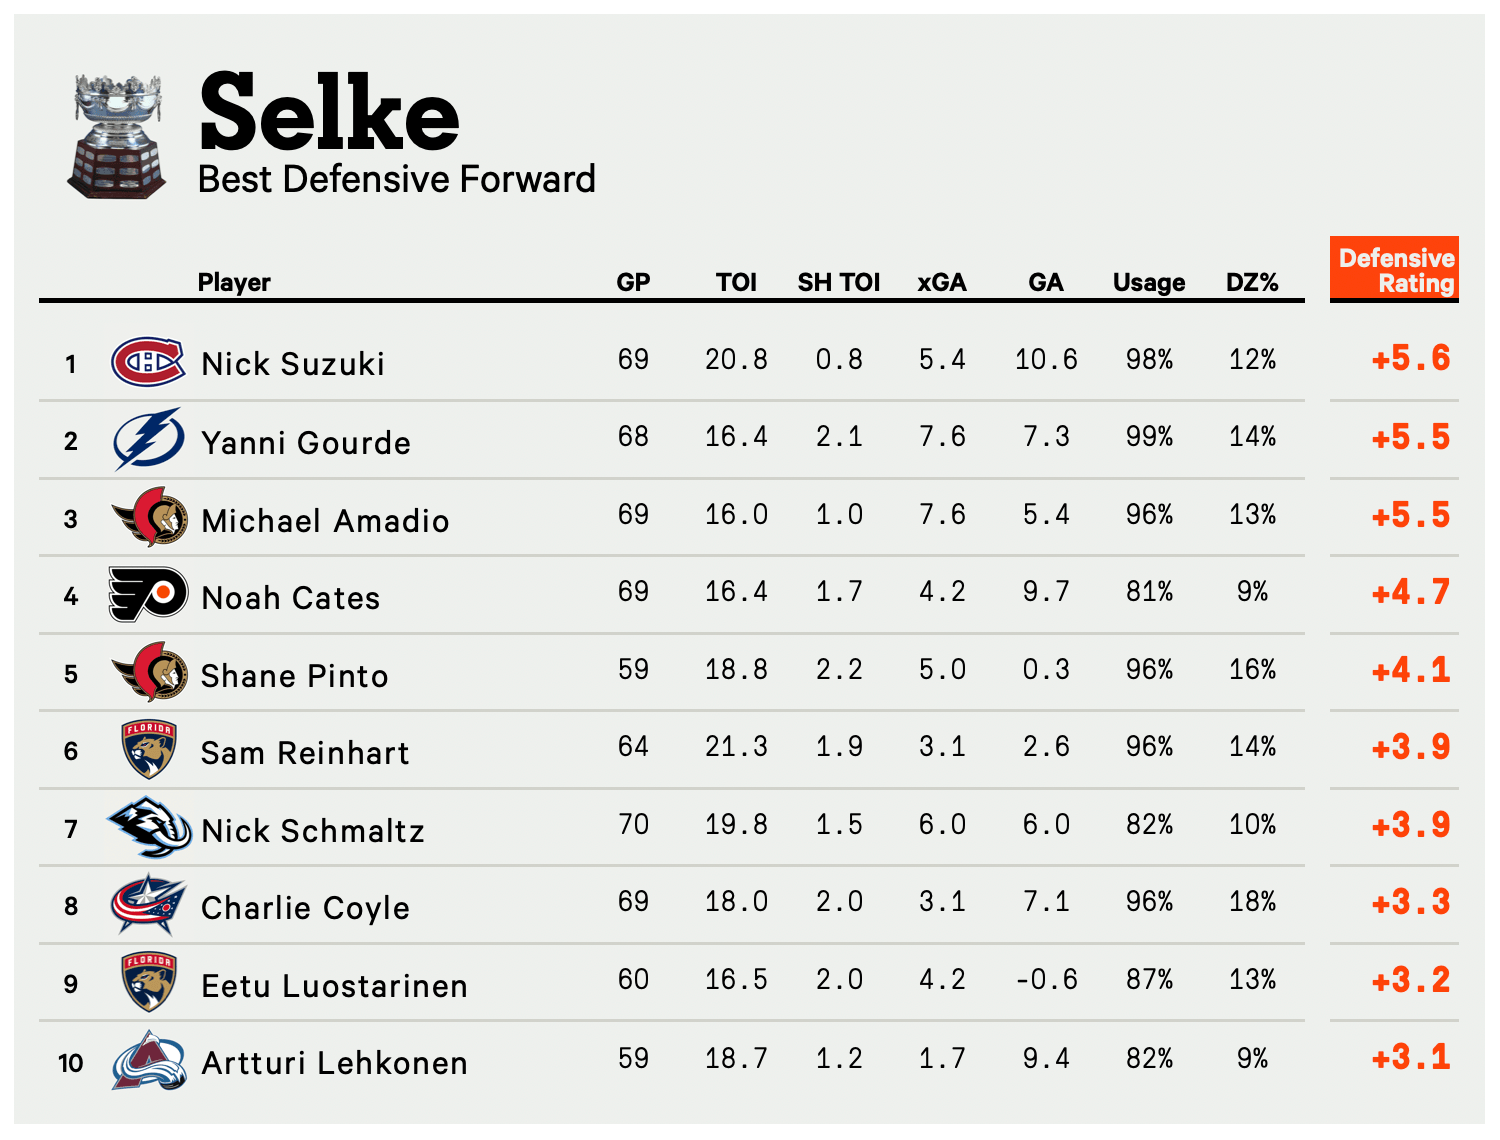Click the DZ% column header
Image resolution: width=1500 pixels, height=1140 pixels.
coord(1252,283)
